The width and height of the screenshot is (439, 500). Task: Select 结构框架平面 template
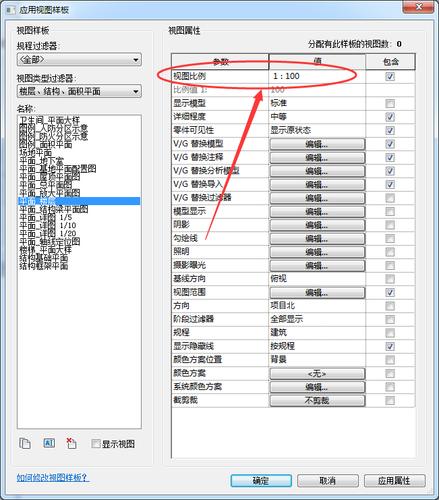[x=43, y=266]
